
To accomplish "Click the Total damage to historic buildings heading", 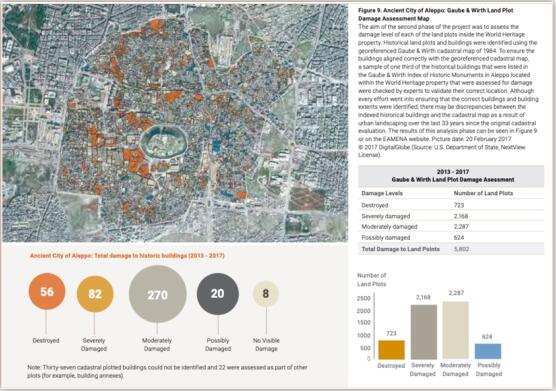I will click(127, 256).
